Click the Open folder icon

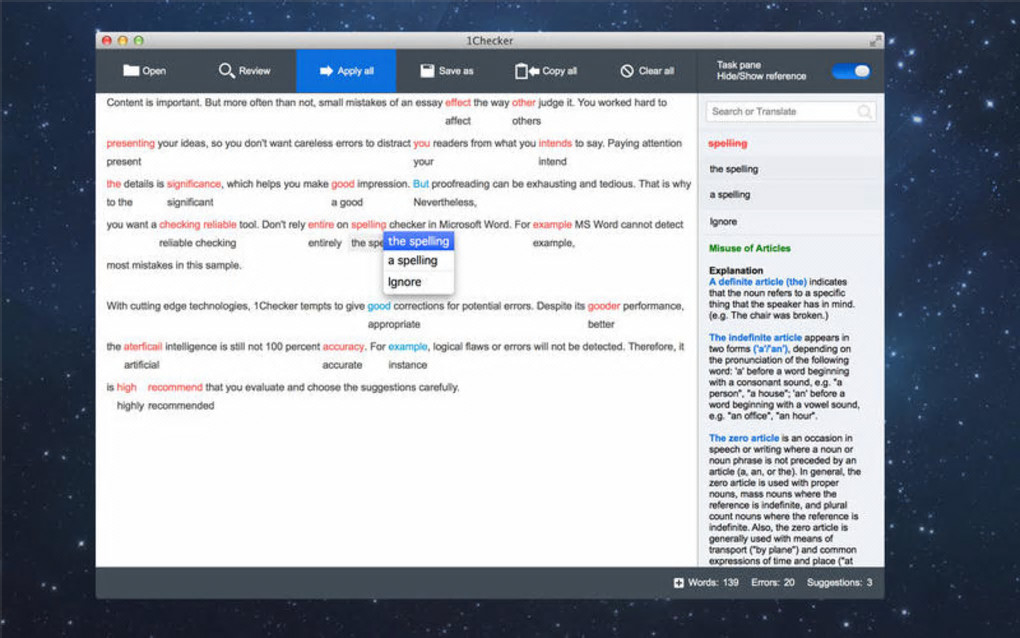pyautogui.click(x=131, y=70)
